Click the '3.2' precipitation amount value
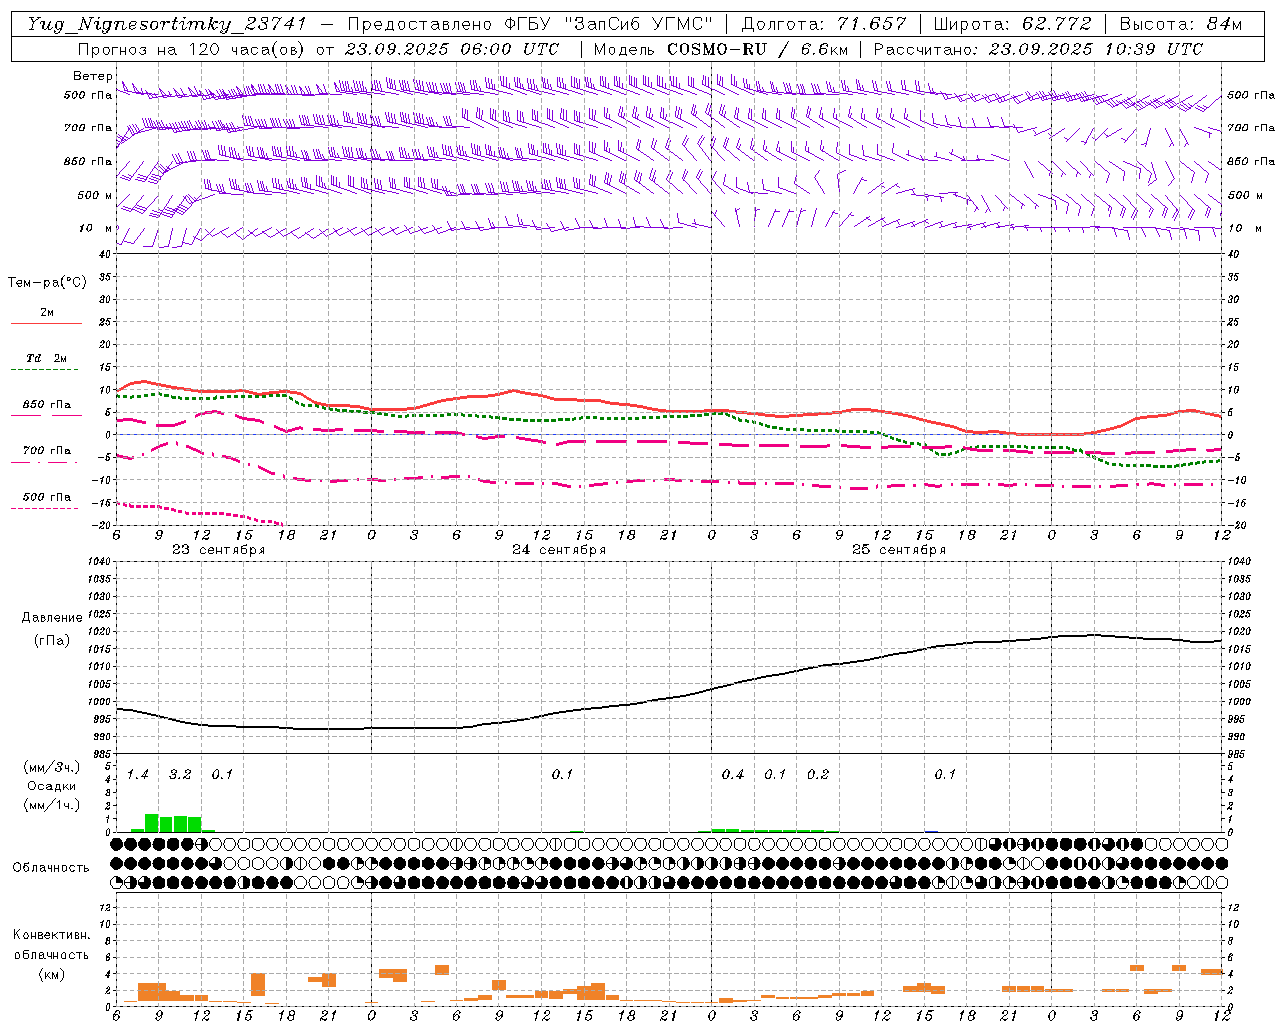The image size is (1280, 1024). 180,775
